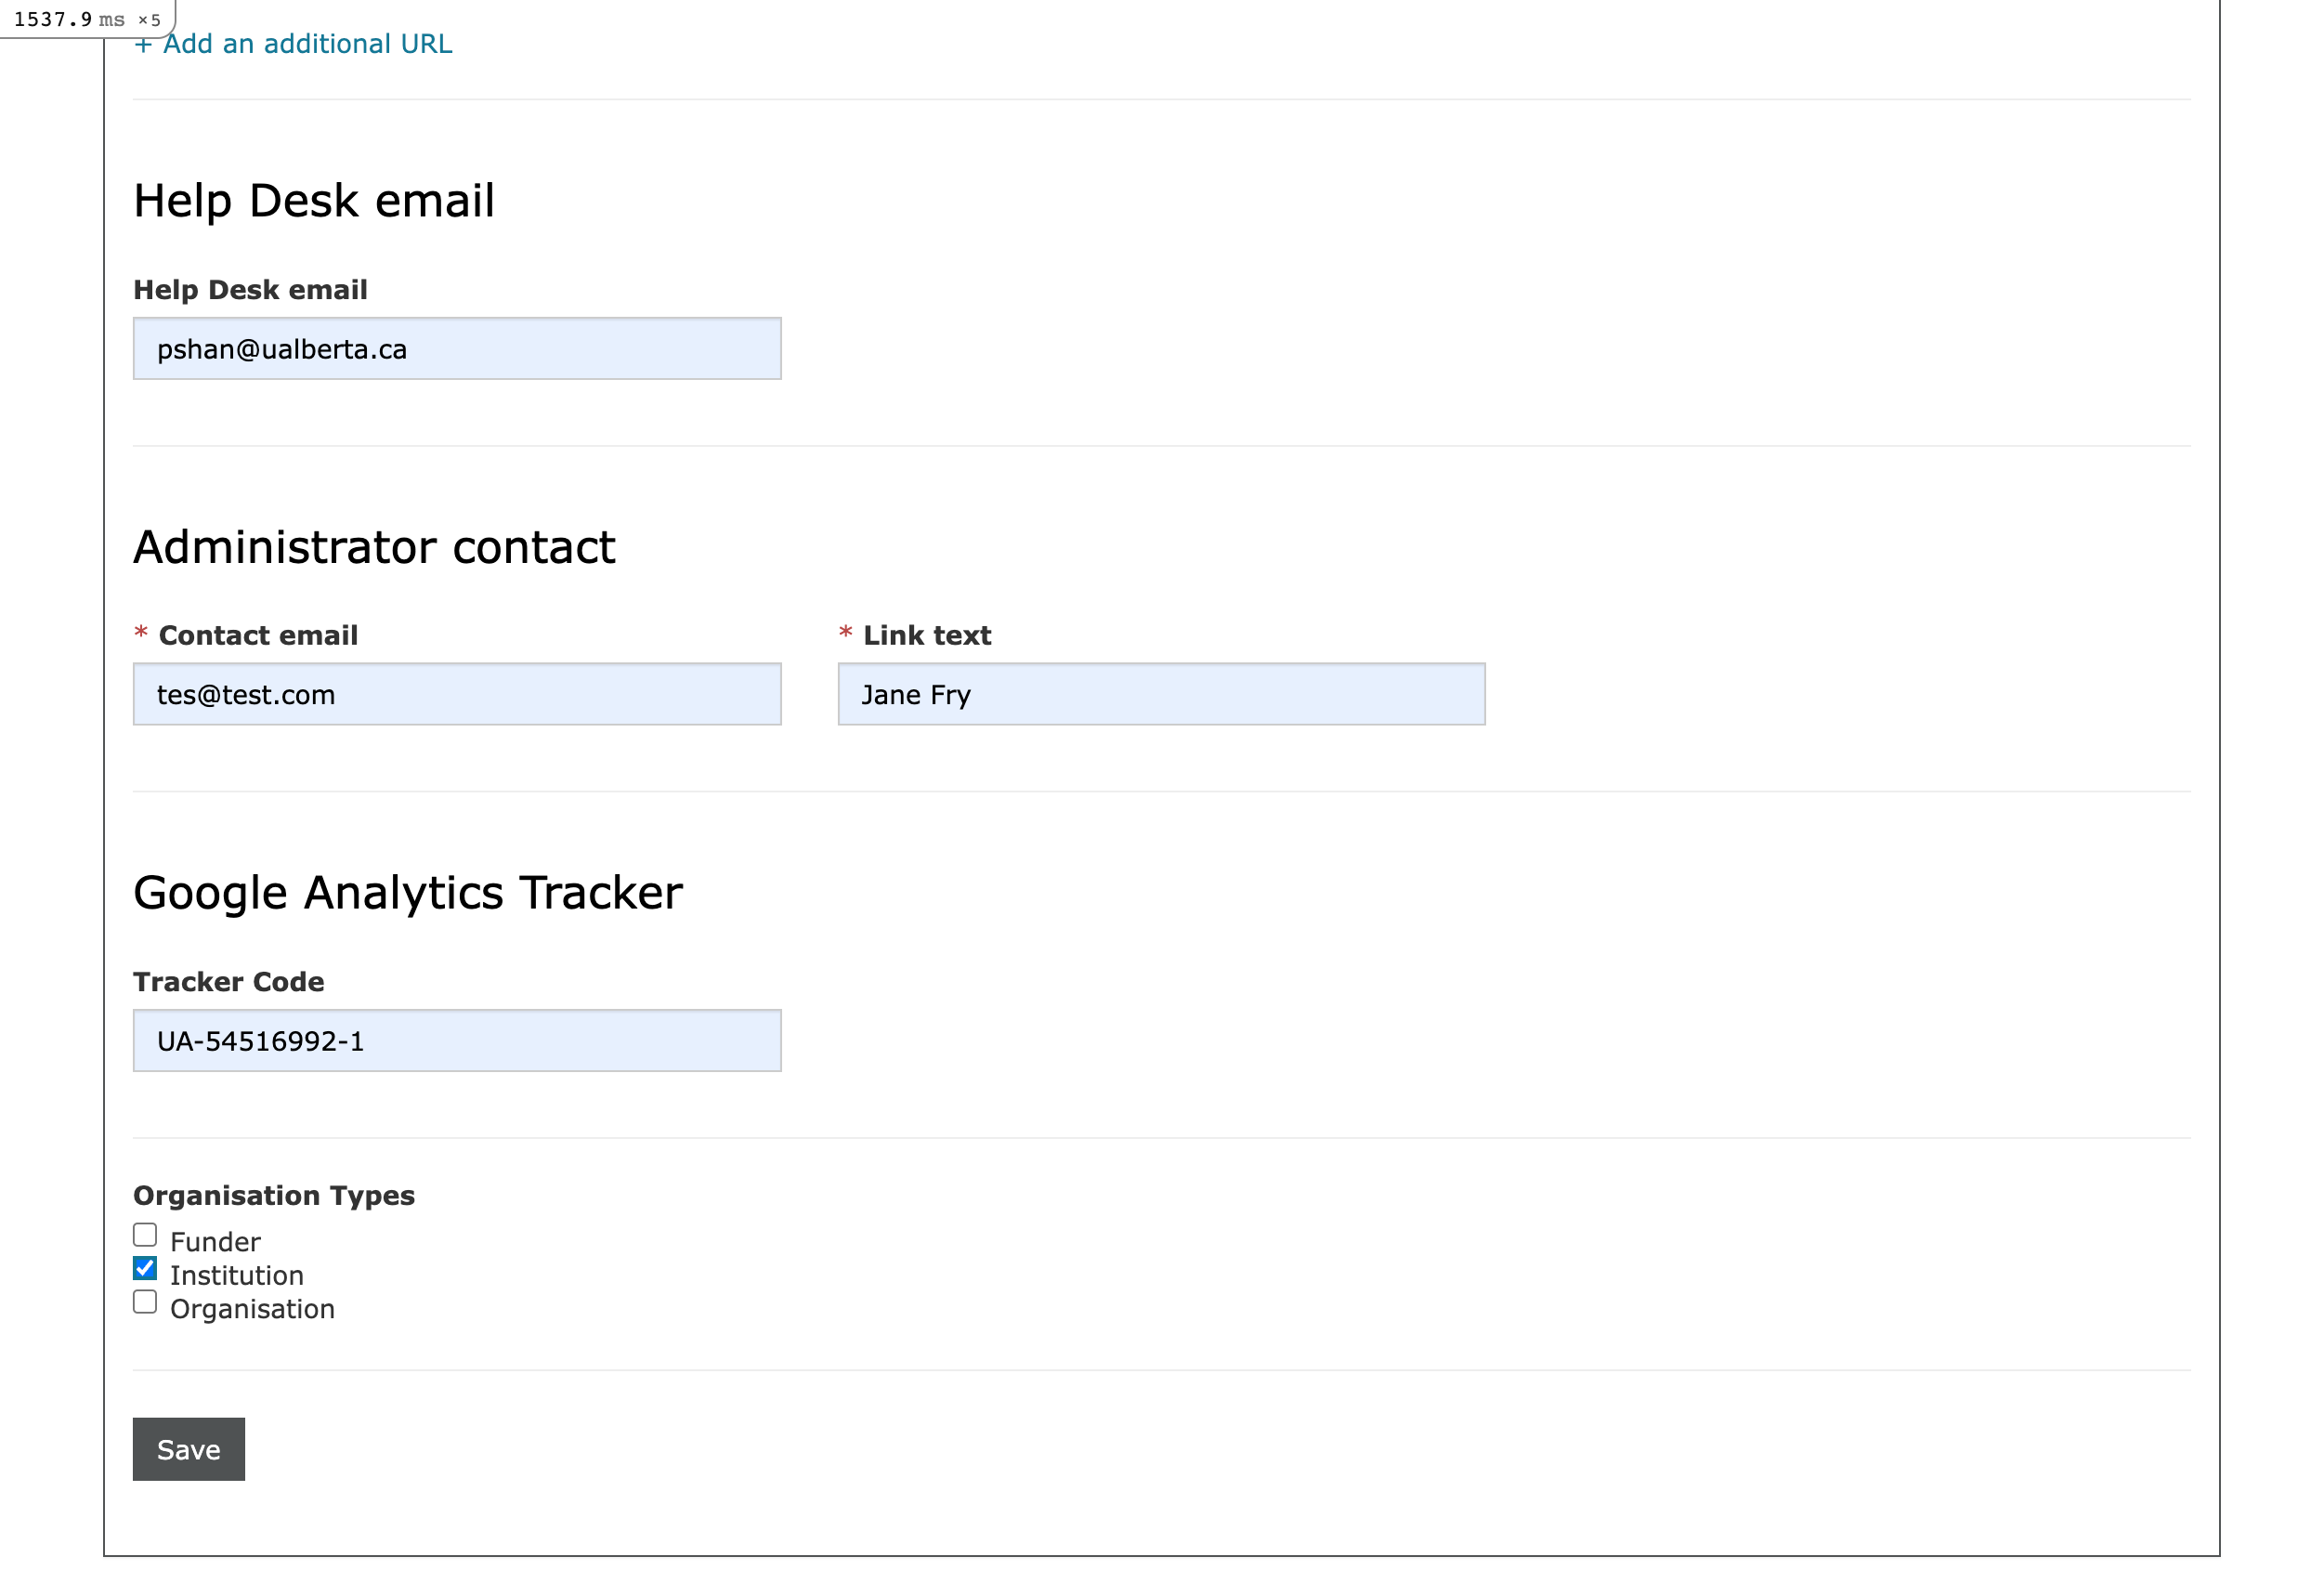The image size is (2324, 1570).
Task: Click the Jane Fry text value
Action: [914, 694]
